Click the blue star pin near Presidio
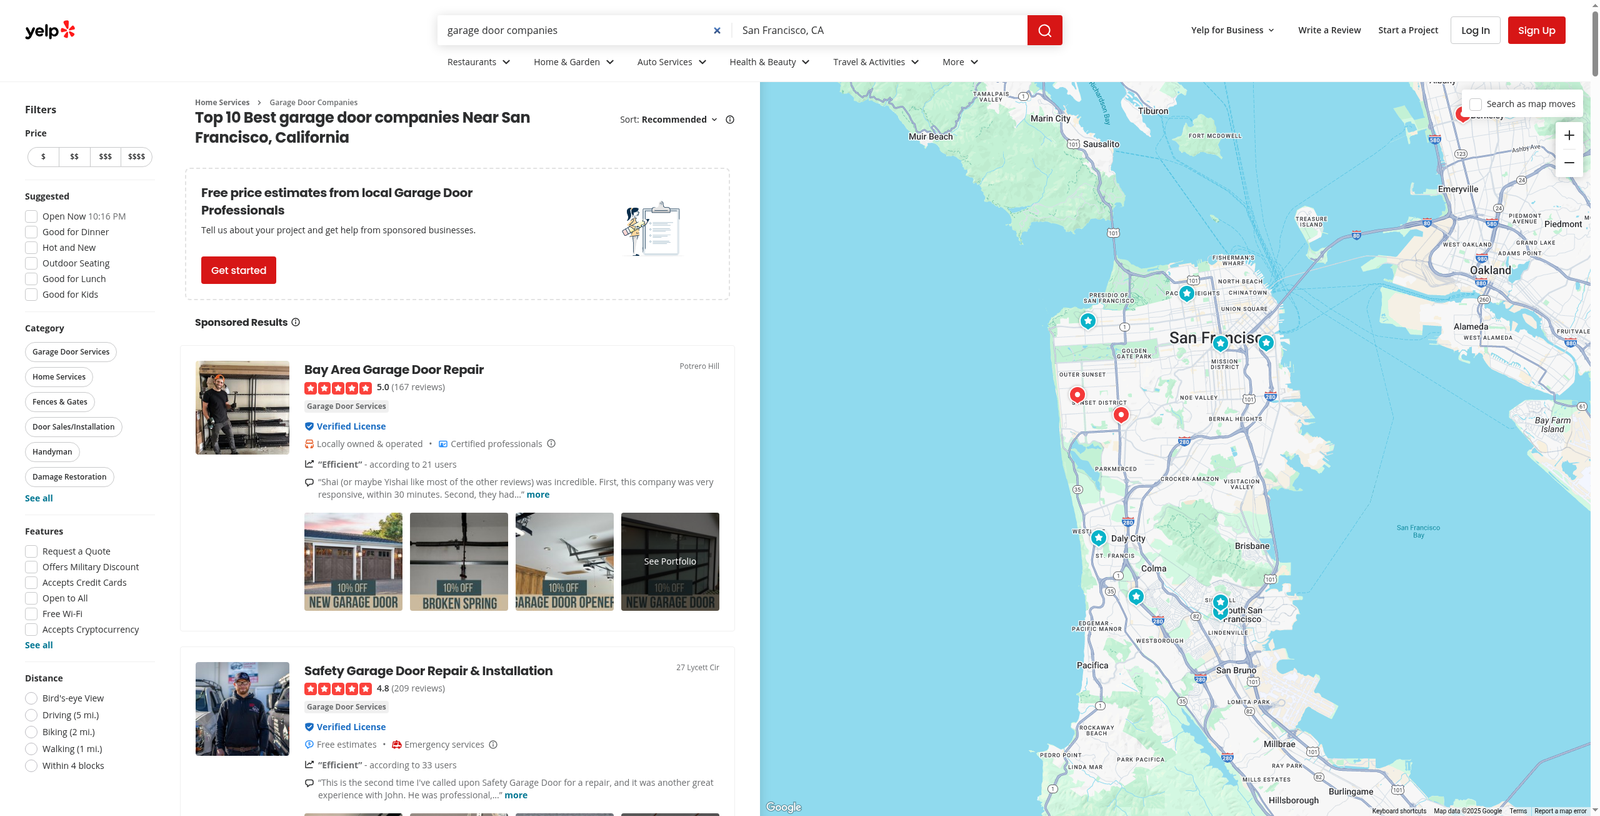The width and height of the screenshot is (1600, 816). coord(1088,321)
